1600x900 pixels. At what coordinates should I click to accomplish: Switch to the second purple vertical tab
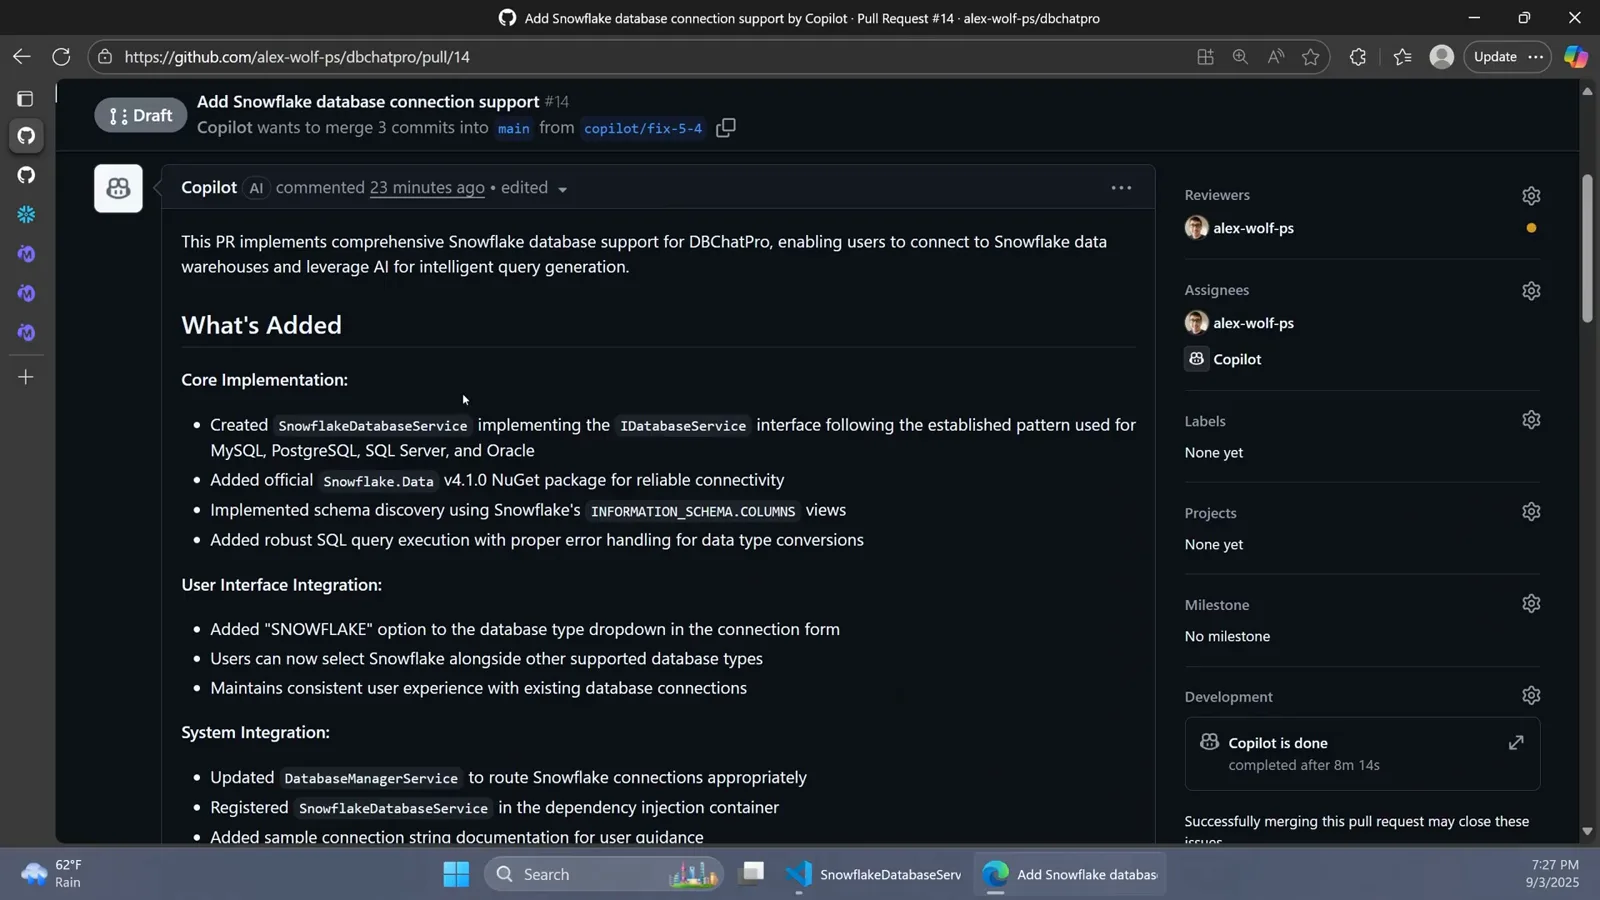click(26, 293)
